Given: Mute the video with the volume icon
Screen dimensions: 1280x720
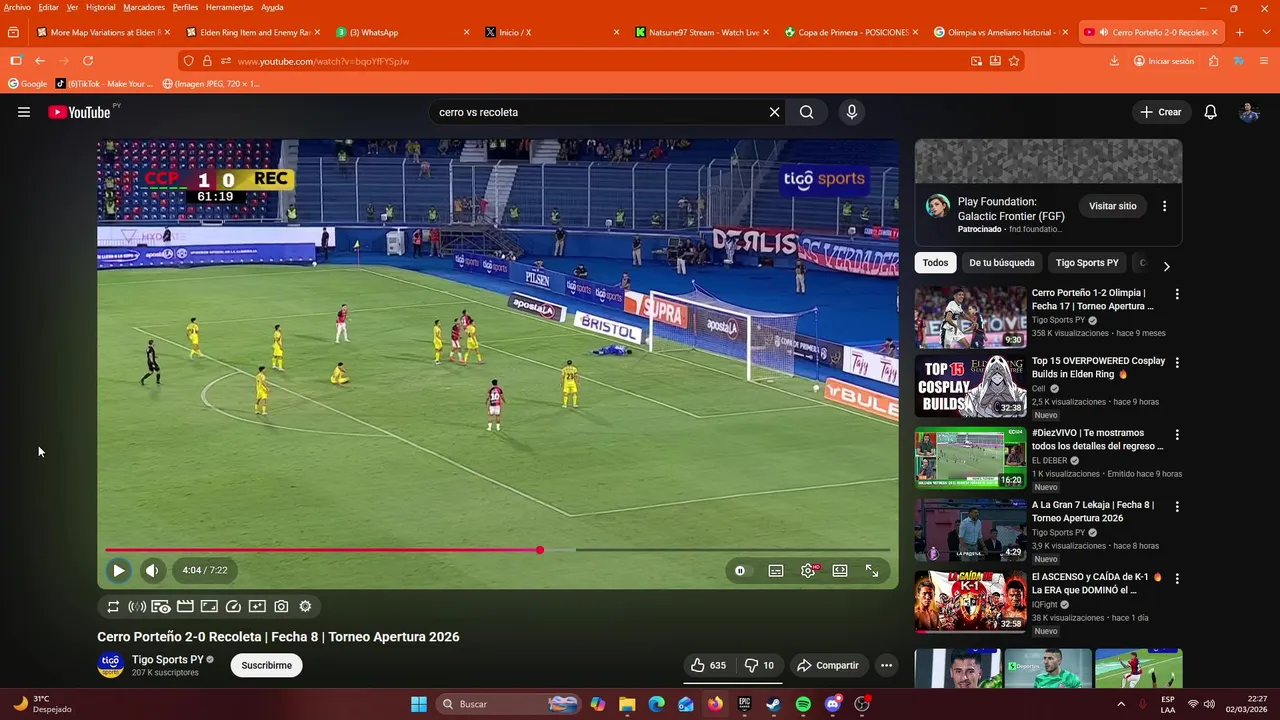Looking at the screenshot, I should coord(152,570).
